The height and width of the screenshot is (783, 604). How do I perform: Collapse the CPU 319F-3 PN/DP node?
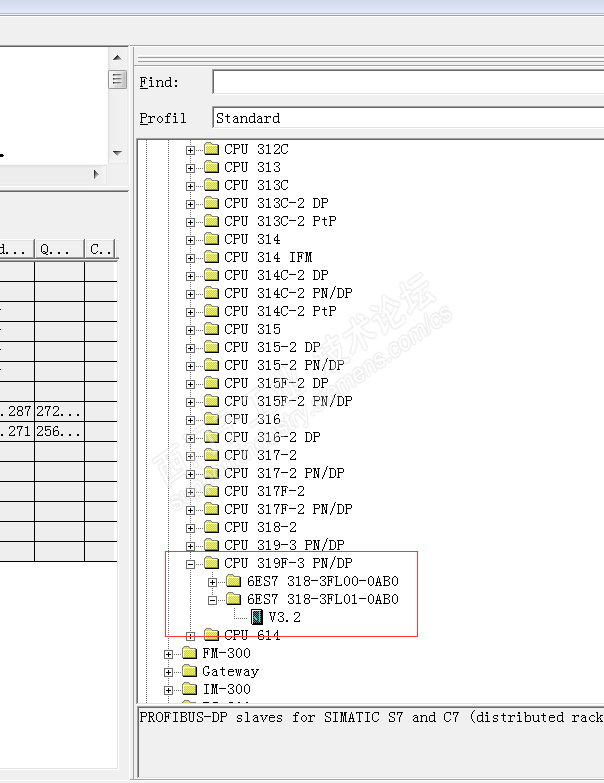pyautogui.click(x=190, y=564)
